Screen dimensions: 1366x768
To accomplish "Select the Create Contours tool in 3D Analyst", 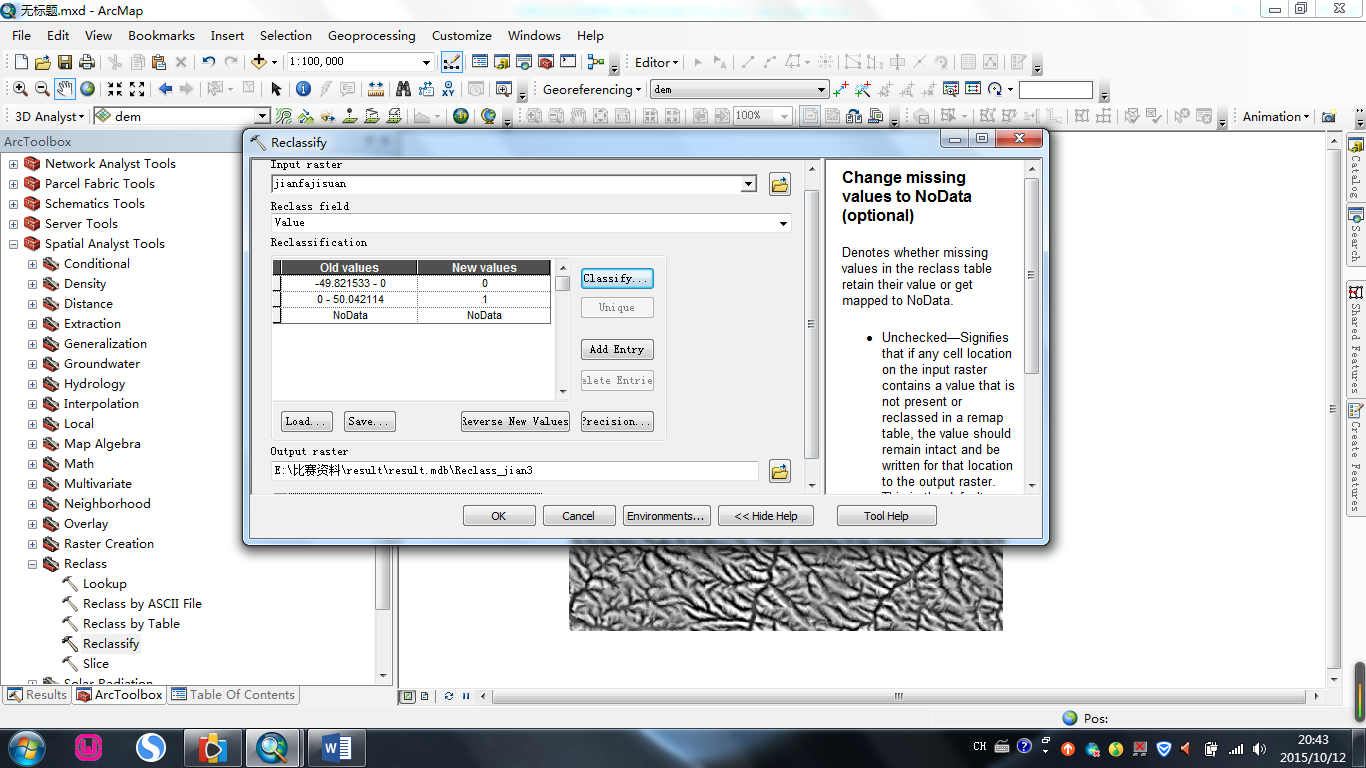I will point(284,116).
